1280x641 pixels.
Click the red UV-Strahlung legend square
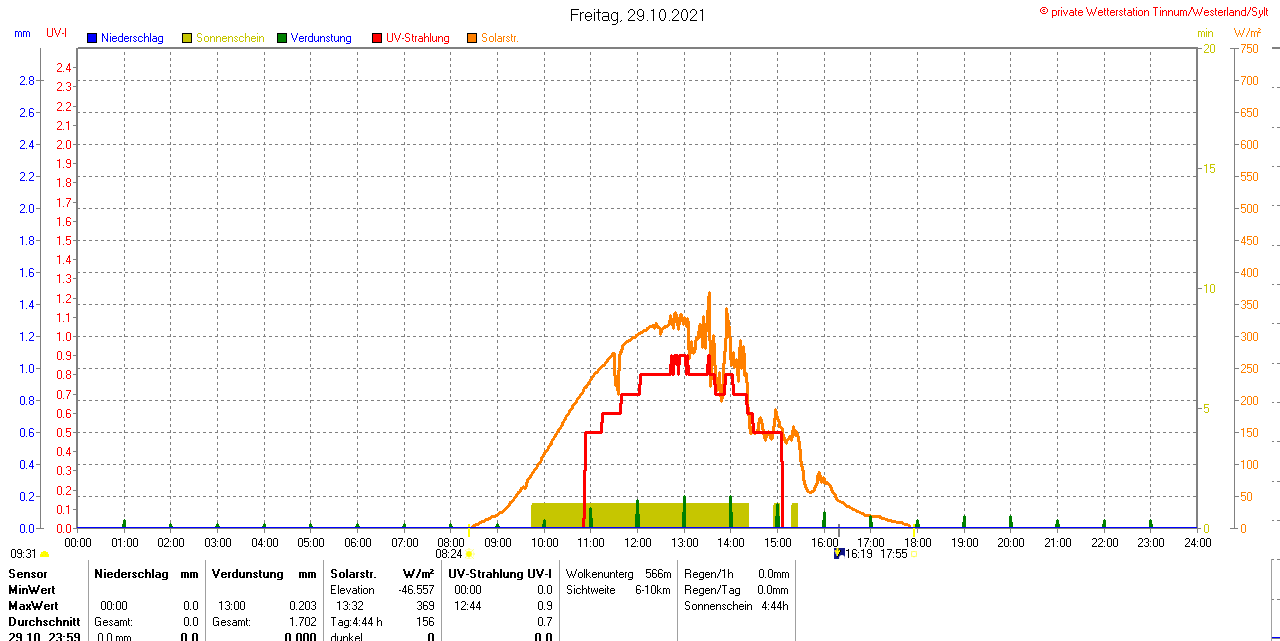point(377,39)
